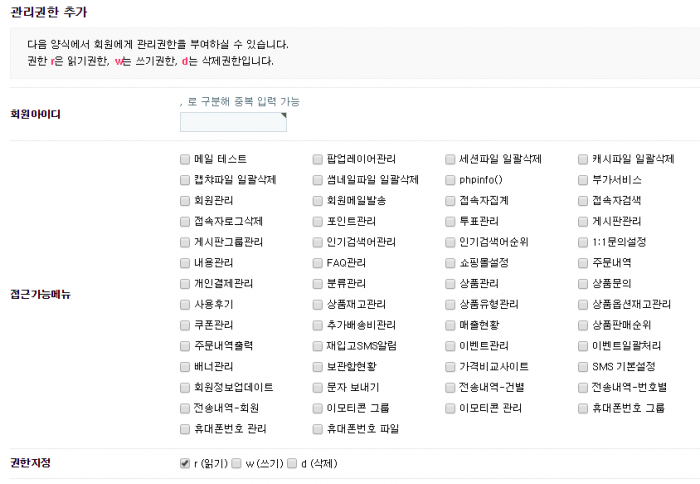The image size is (700, 484).
Task: Enable the w (쓰기) permission checkbox
Action: click(x=236, y=463)
